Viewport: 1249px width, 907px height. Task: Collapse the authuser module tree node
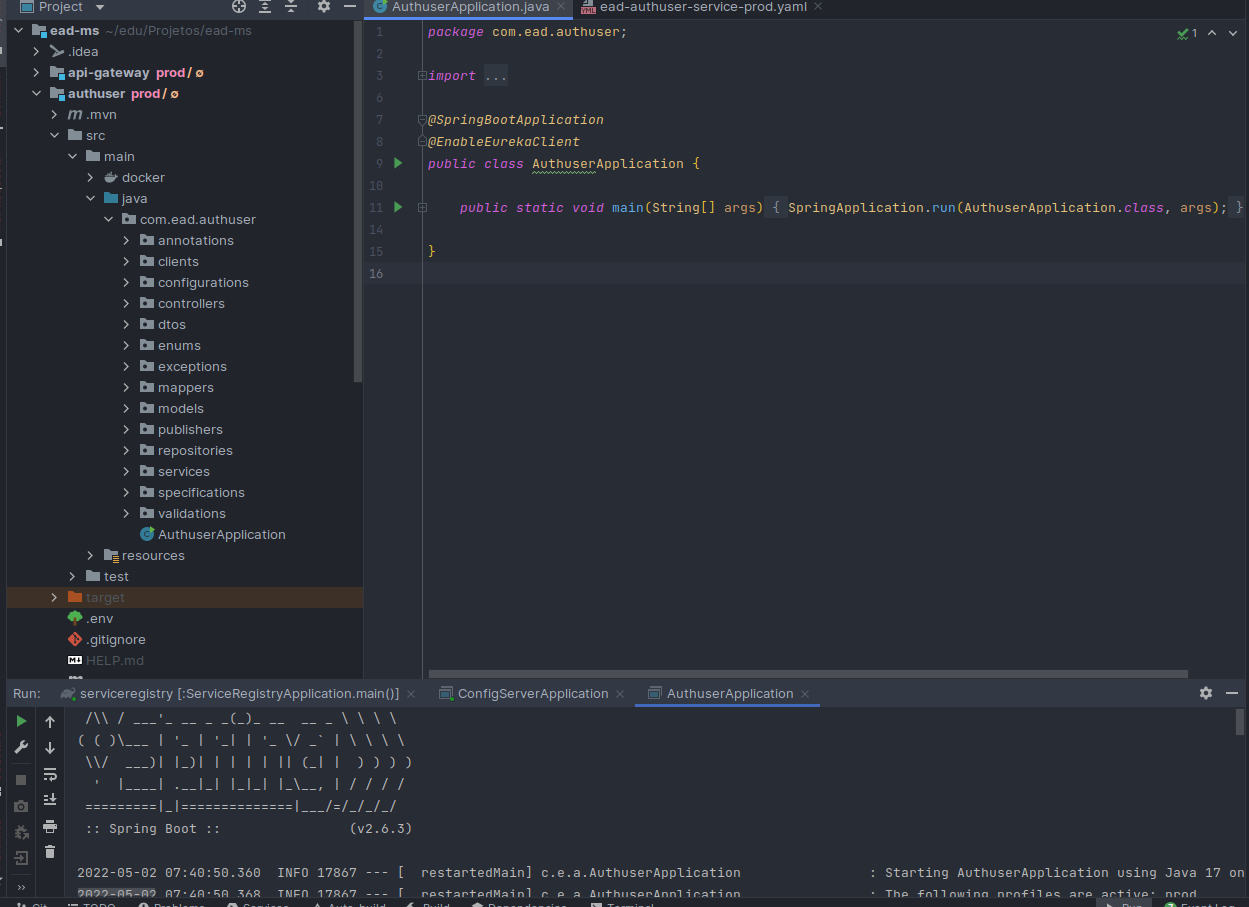(x=37, y=94)
